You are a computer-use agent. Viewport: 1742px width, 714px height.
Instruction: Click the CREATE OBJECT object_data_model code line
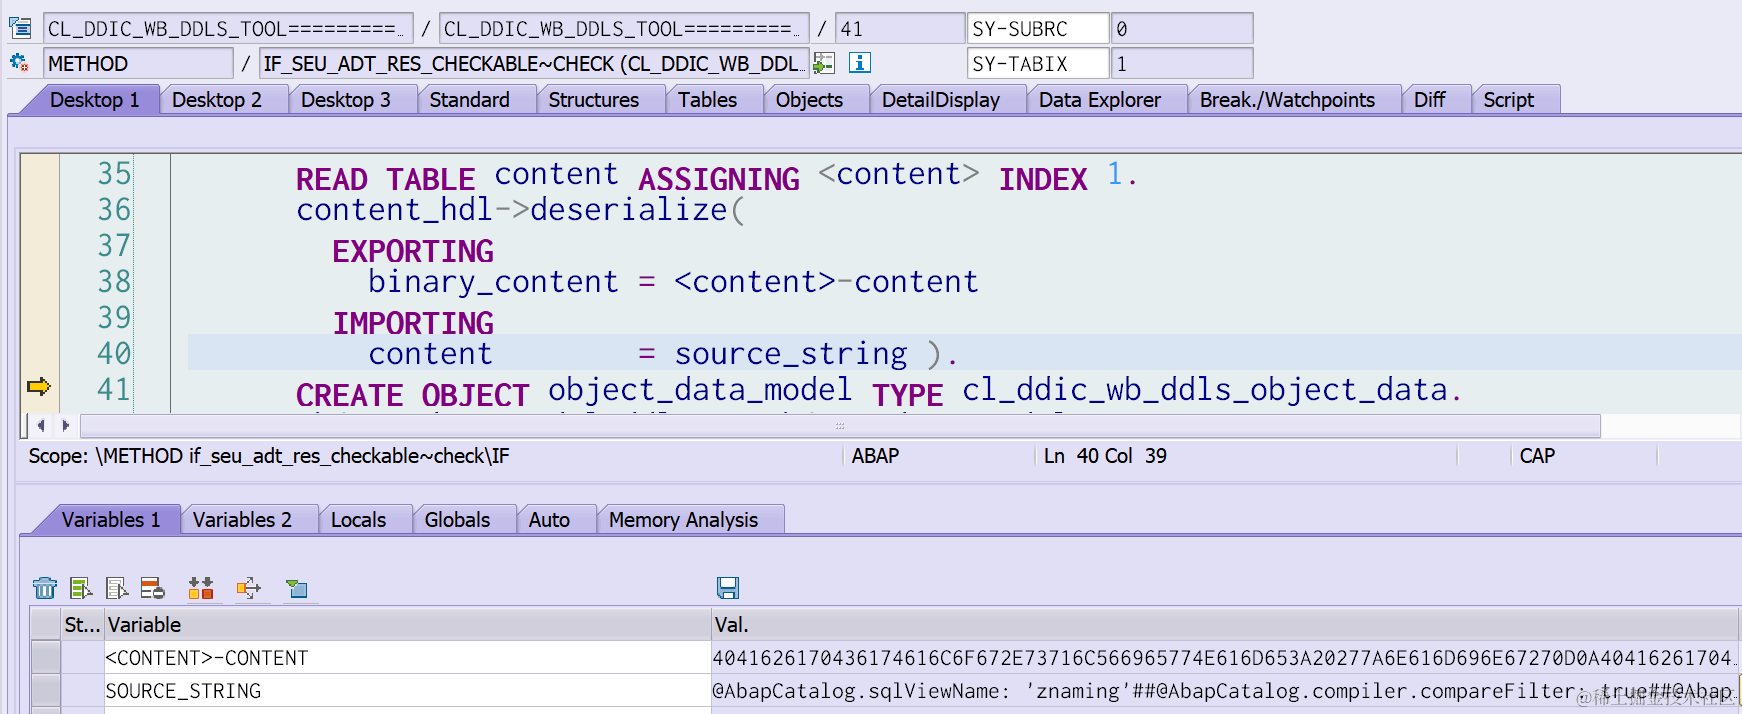879,391
